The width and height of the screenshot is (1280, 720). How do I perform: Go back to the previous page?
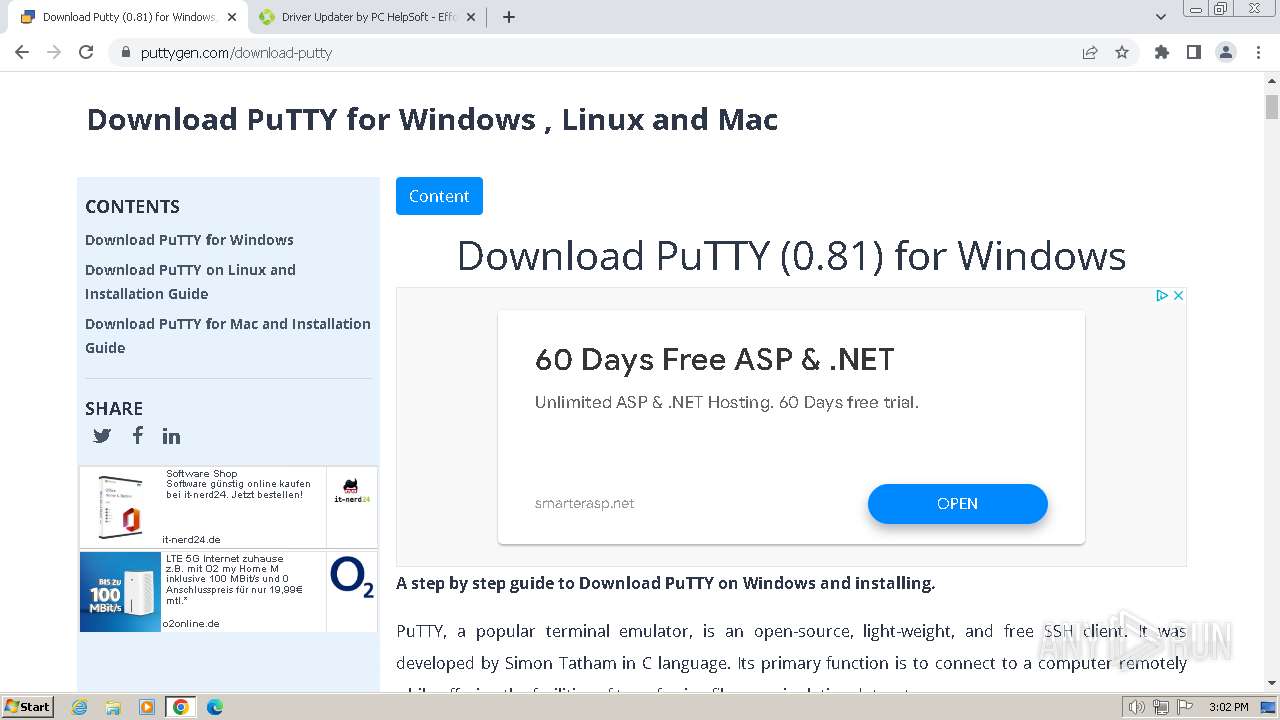click(x=22, y=52)
